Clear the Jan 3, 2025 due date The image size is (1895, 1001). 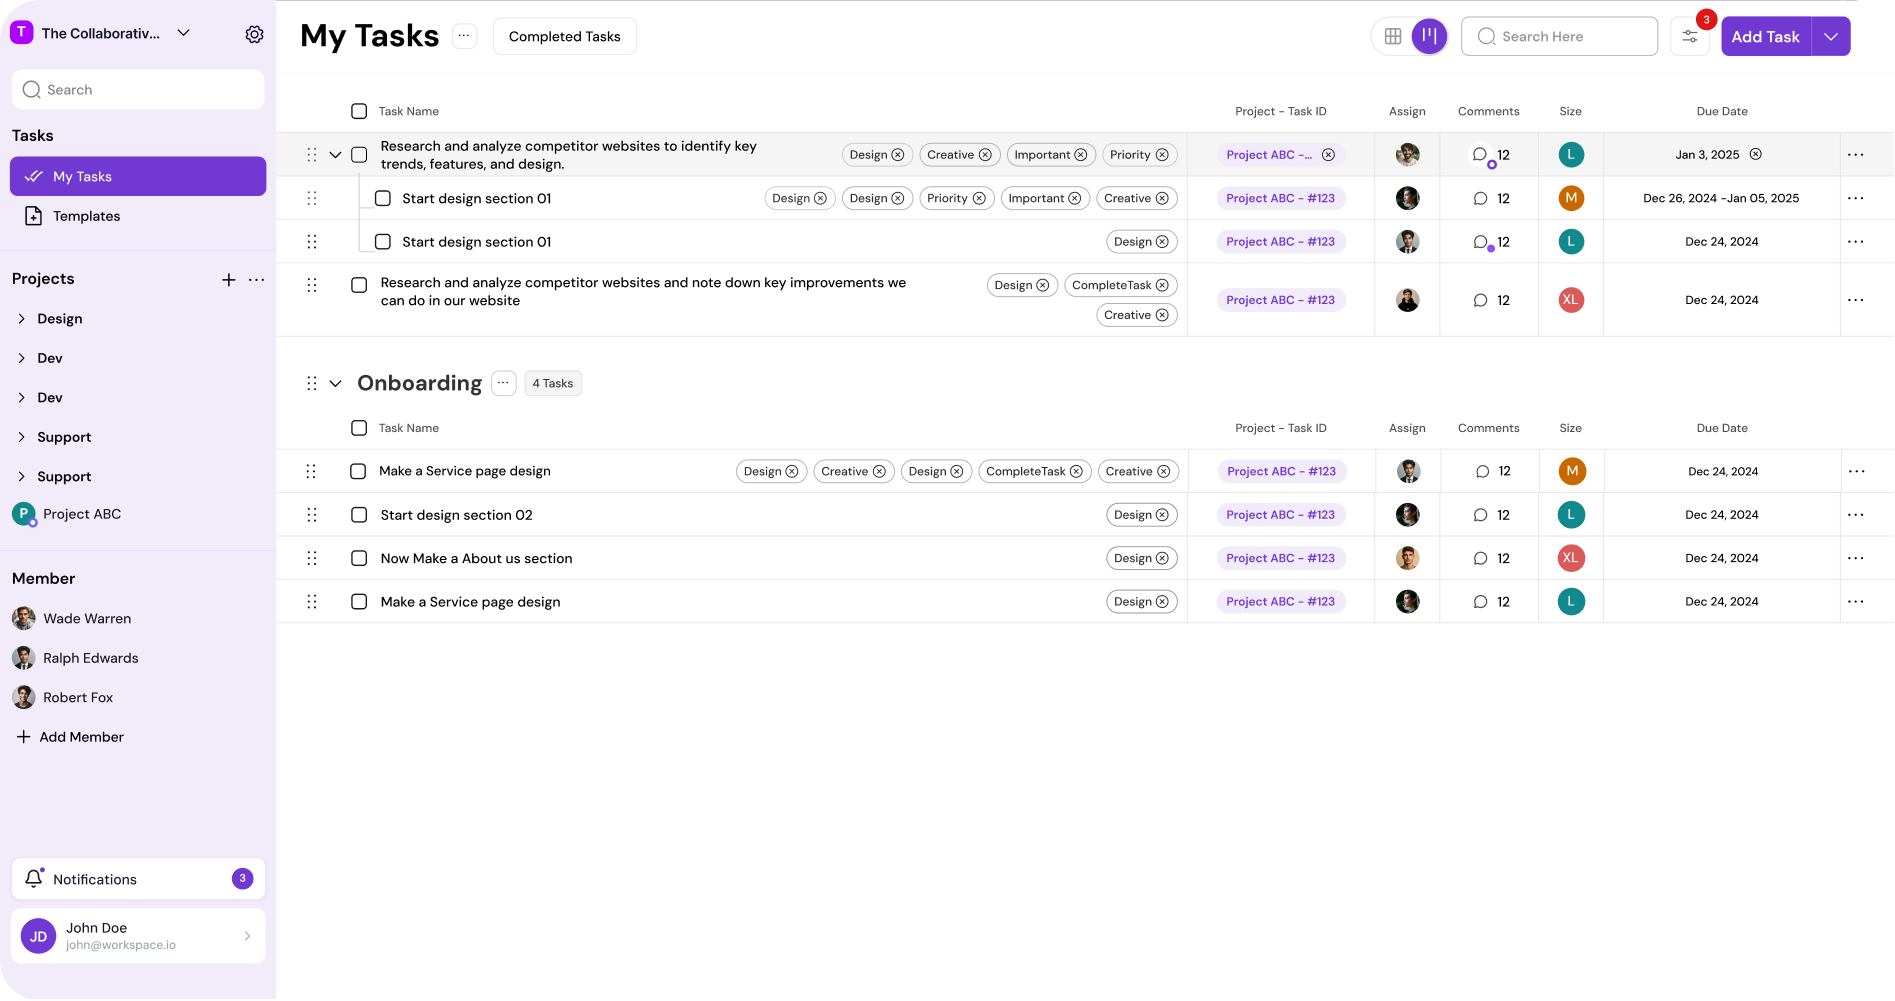[x=1755, y=155]
